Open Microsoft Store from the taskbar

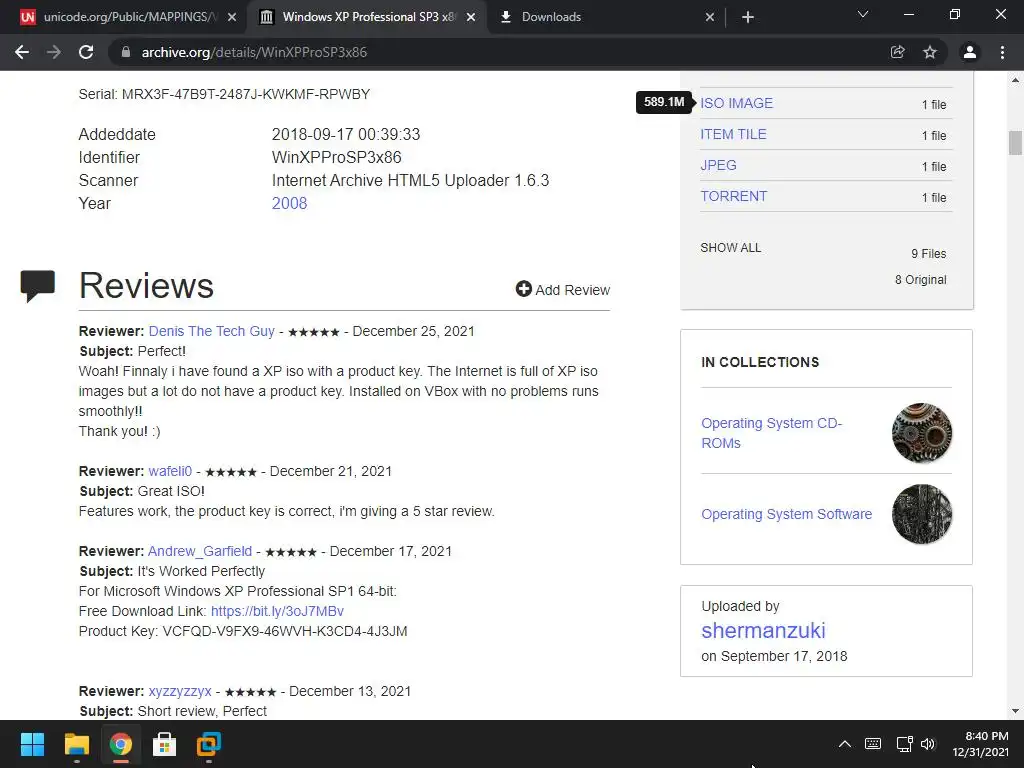[165, 744]
